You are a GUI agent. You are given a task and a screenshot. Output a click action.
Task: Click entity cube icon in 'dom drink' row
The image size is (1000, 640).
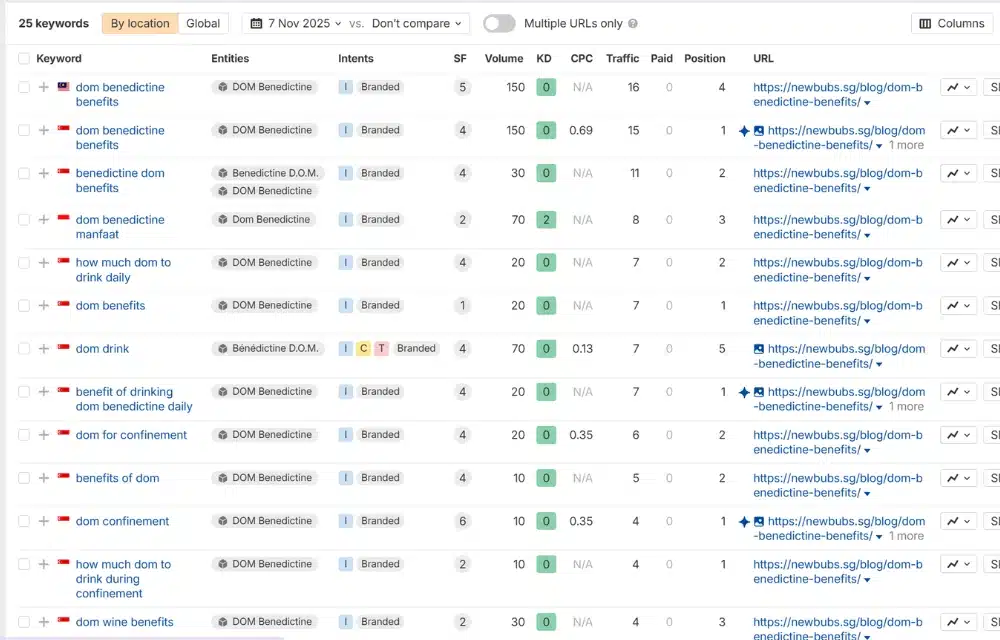pyautogui.click(x=223, y=349)
